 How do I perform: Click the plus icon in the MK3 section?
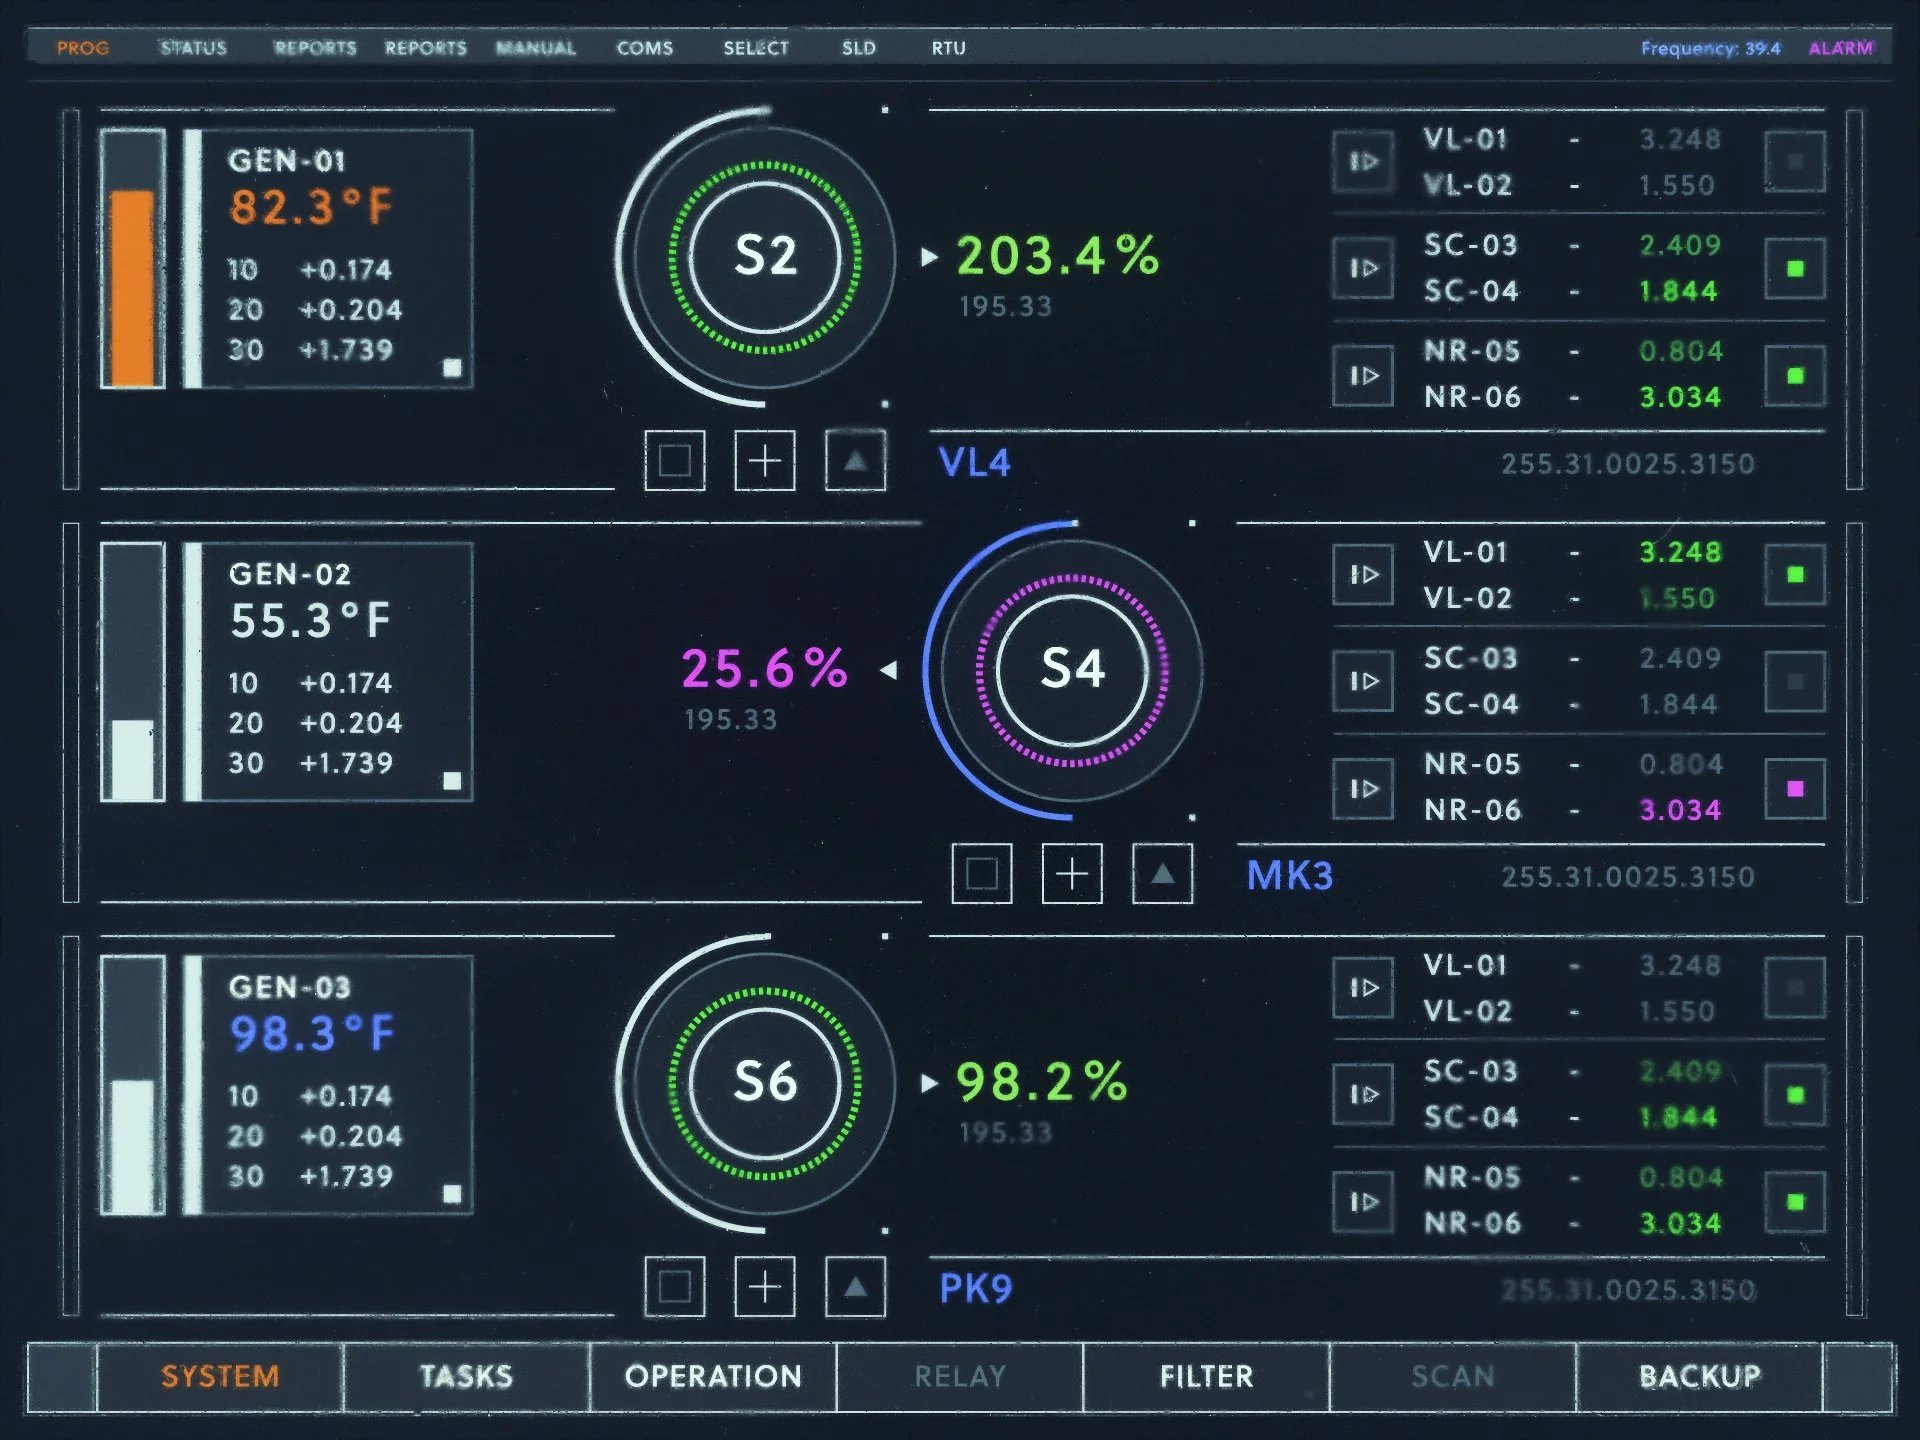pos(1072,874)
